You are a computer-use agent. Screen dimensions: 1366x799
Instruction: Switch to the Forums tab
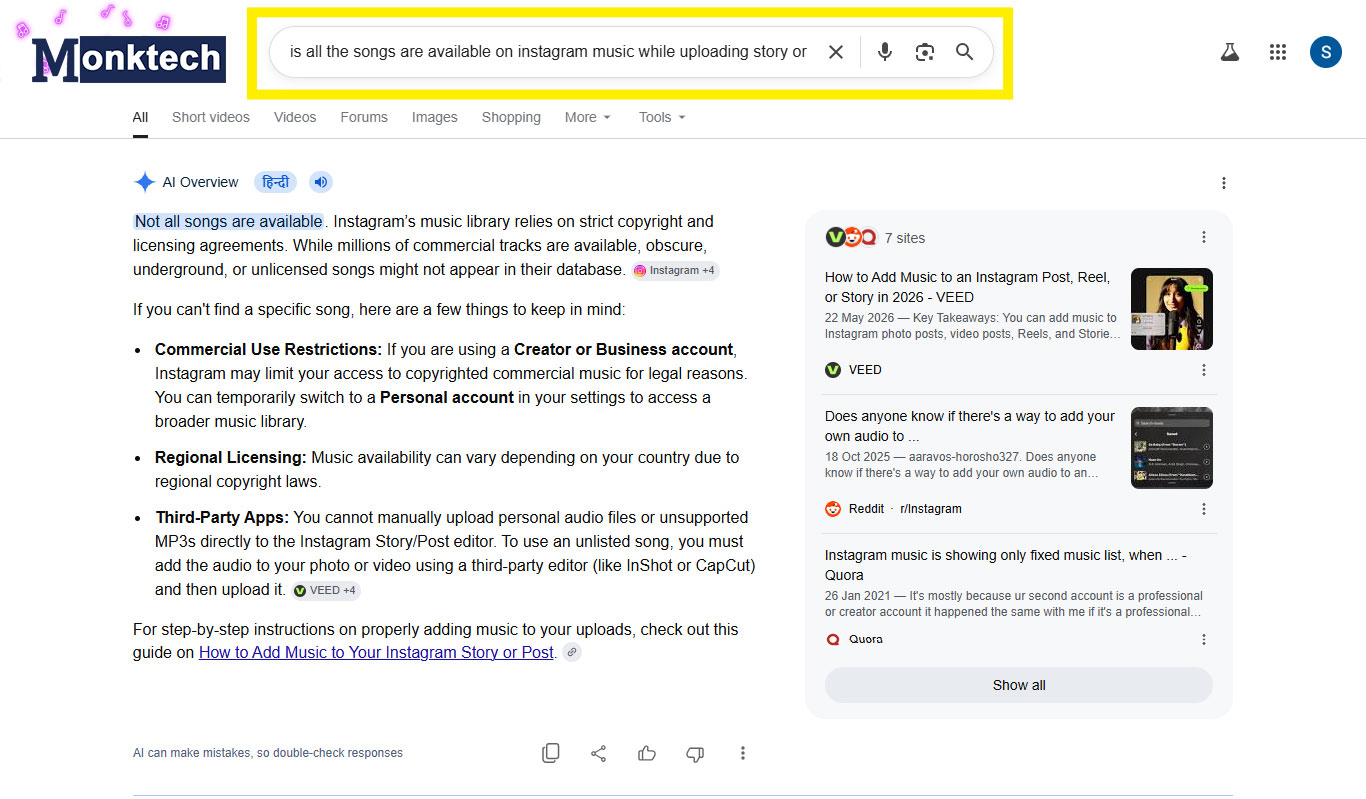pos(364,117)
